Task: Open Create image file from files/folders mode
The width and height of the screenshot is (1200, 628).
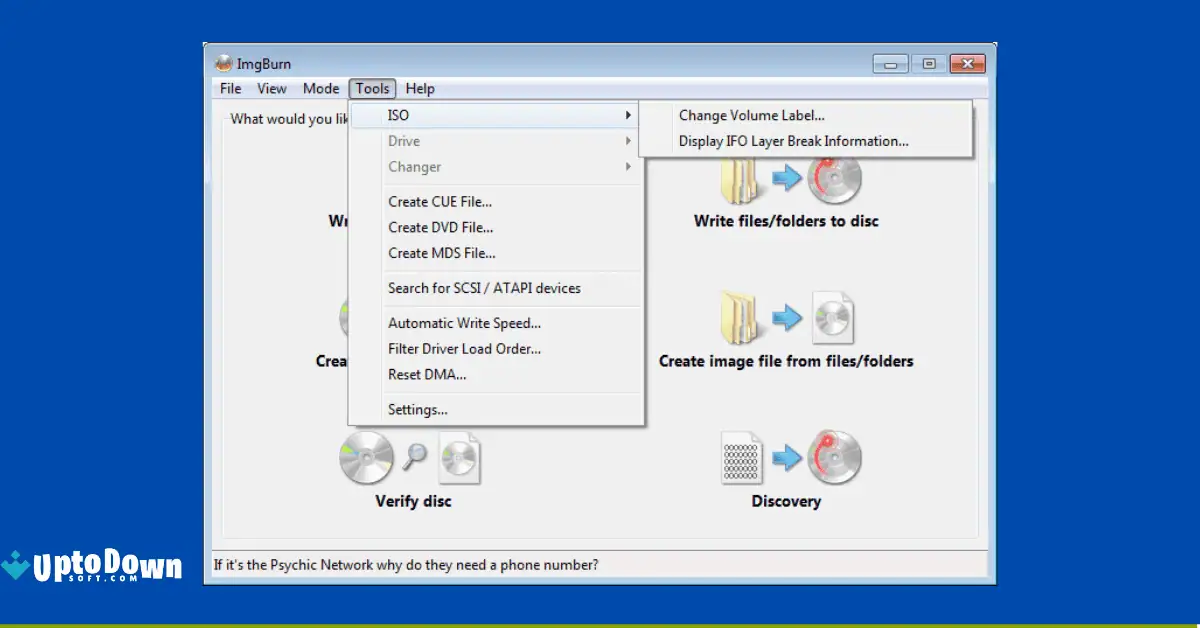Action: (x=786, y=319)
